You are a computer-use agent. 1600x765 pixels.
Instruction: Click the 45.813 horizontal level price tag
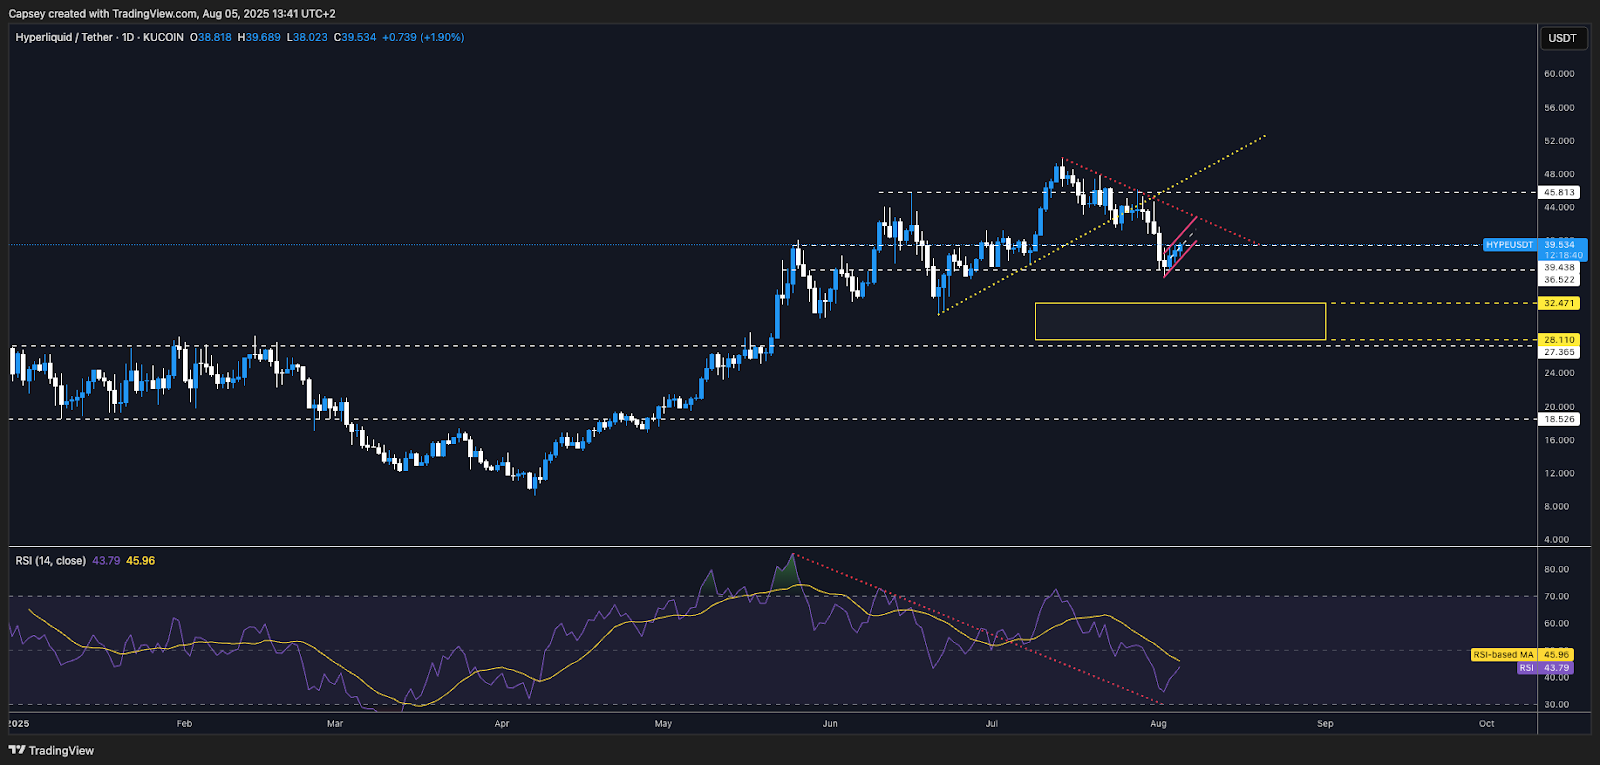coord(1559,192)
